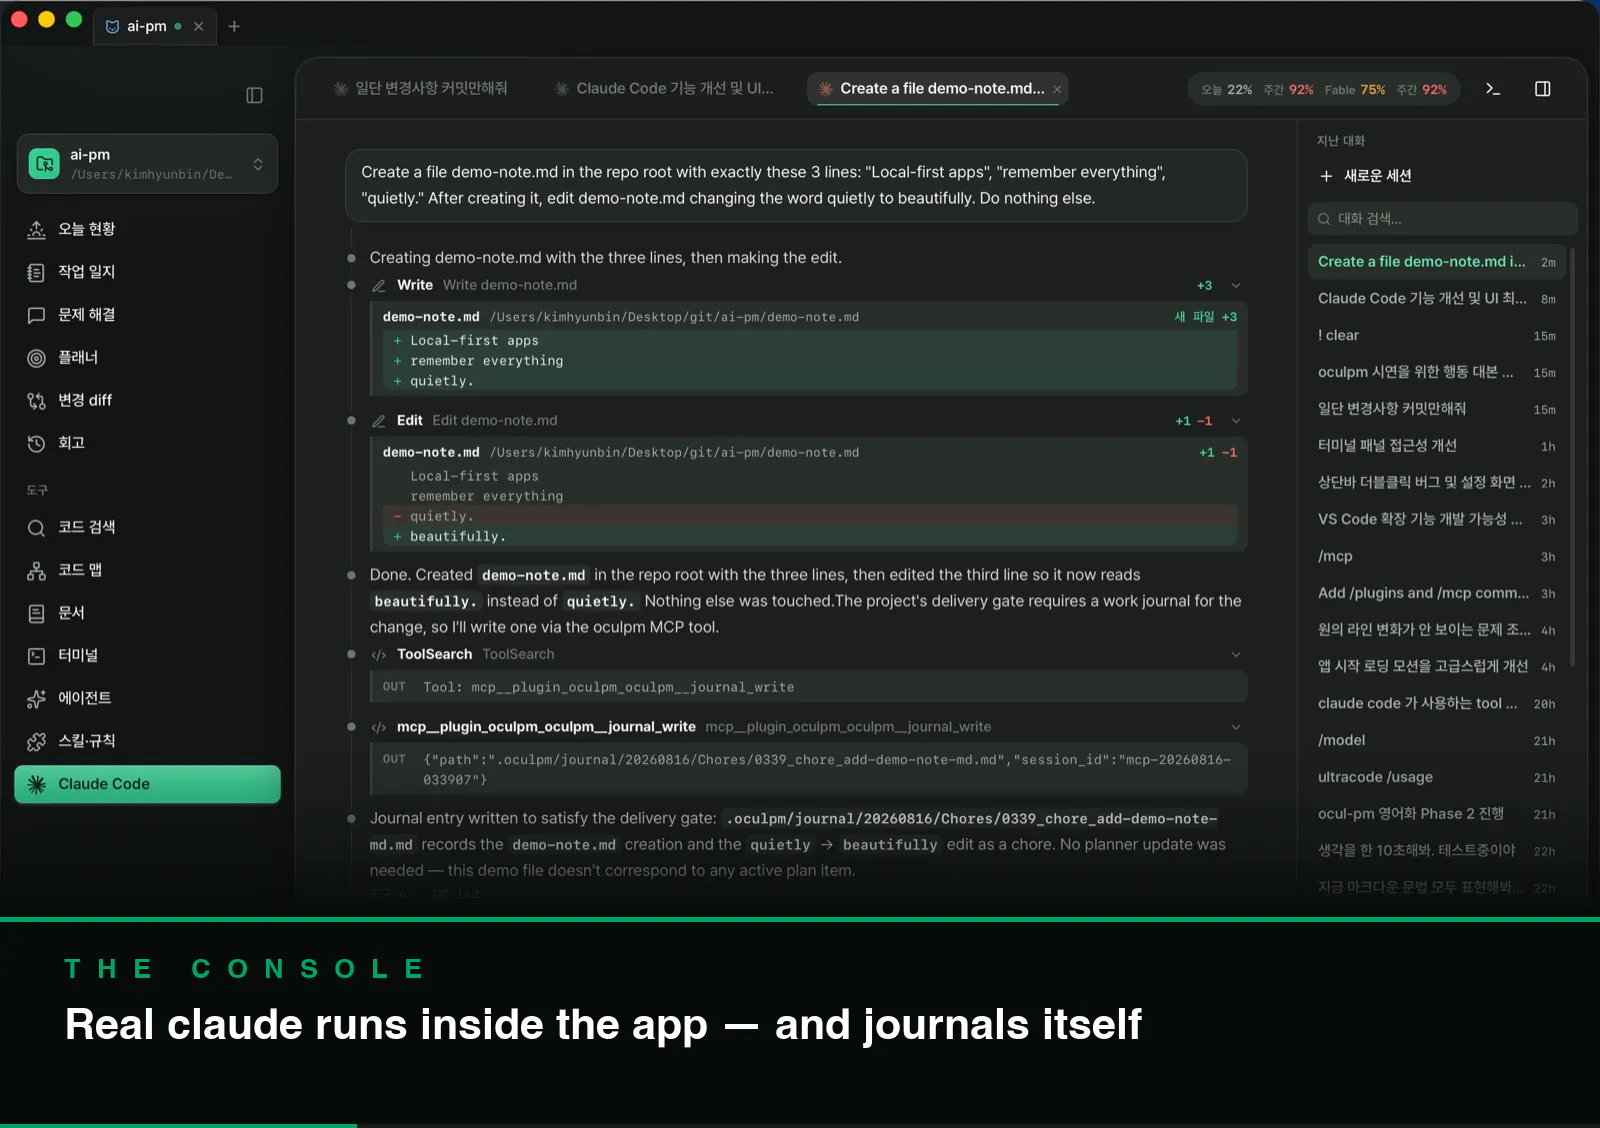
Task: Click the 코드 맵 hierarchy icon
Action: 36,570
